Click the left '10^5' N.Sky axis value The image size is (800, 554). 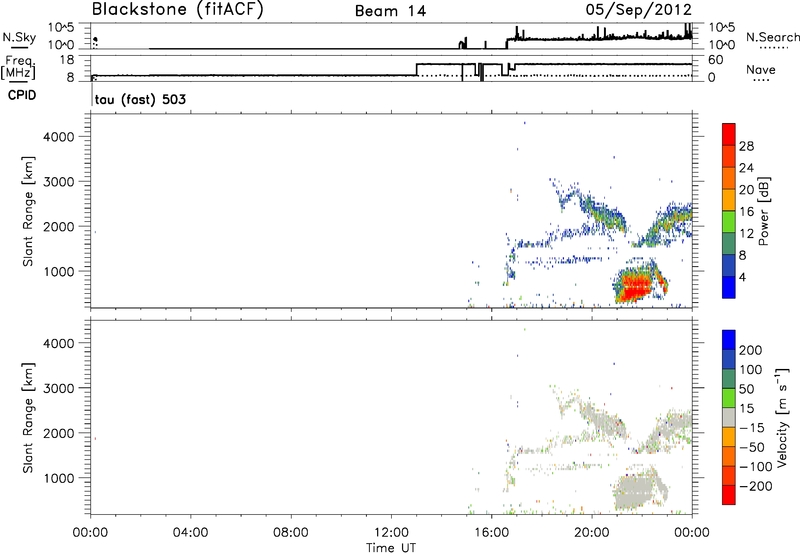(61, 28)
